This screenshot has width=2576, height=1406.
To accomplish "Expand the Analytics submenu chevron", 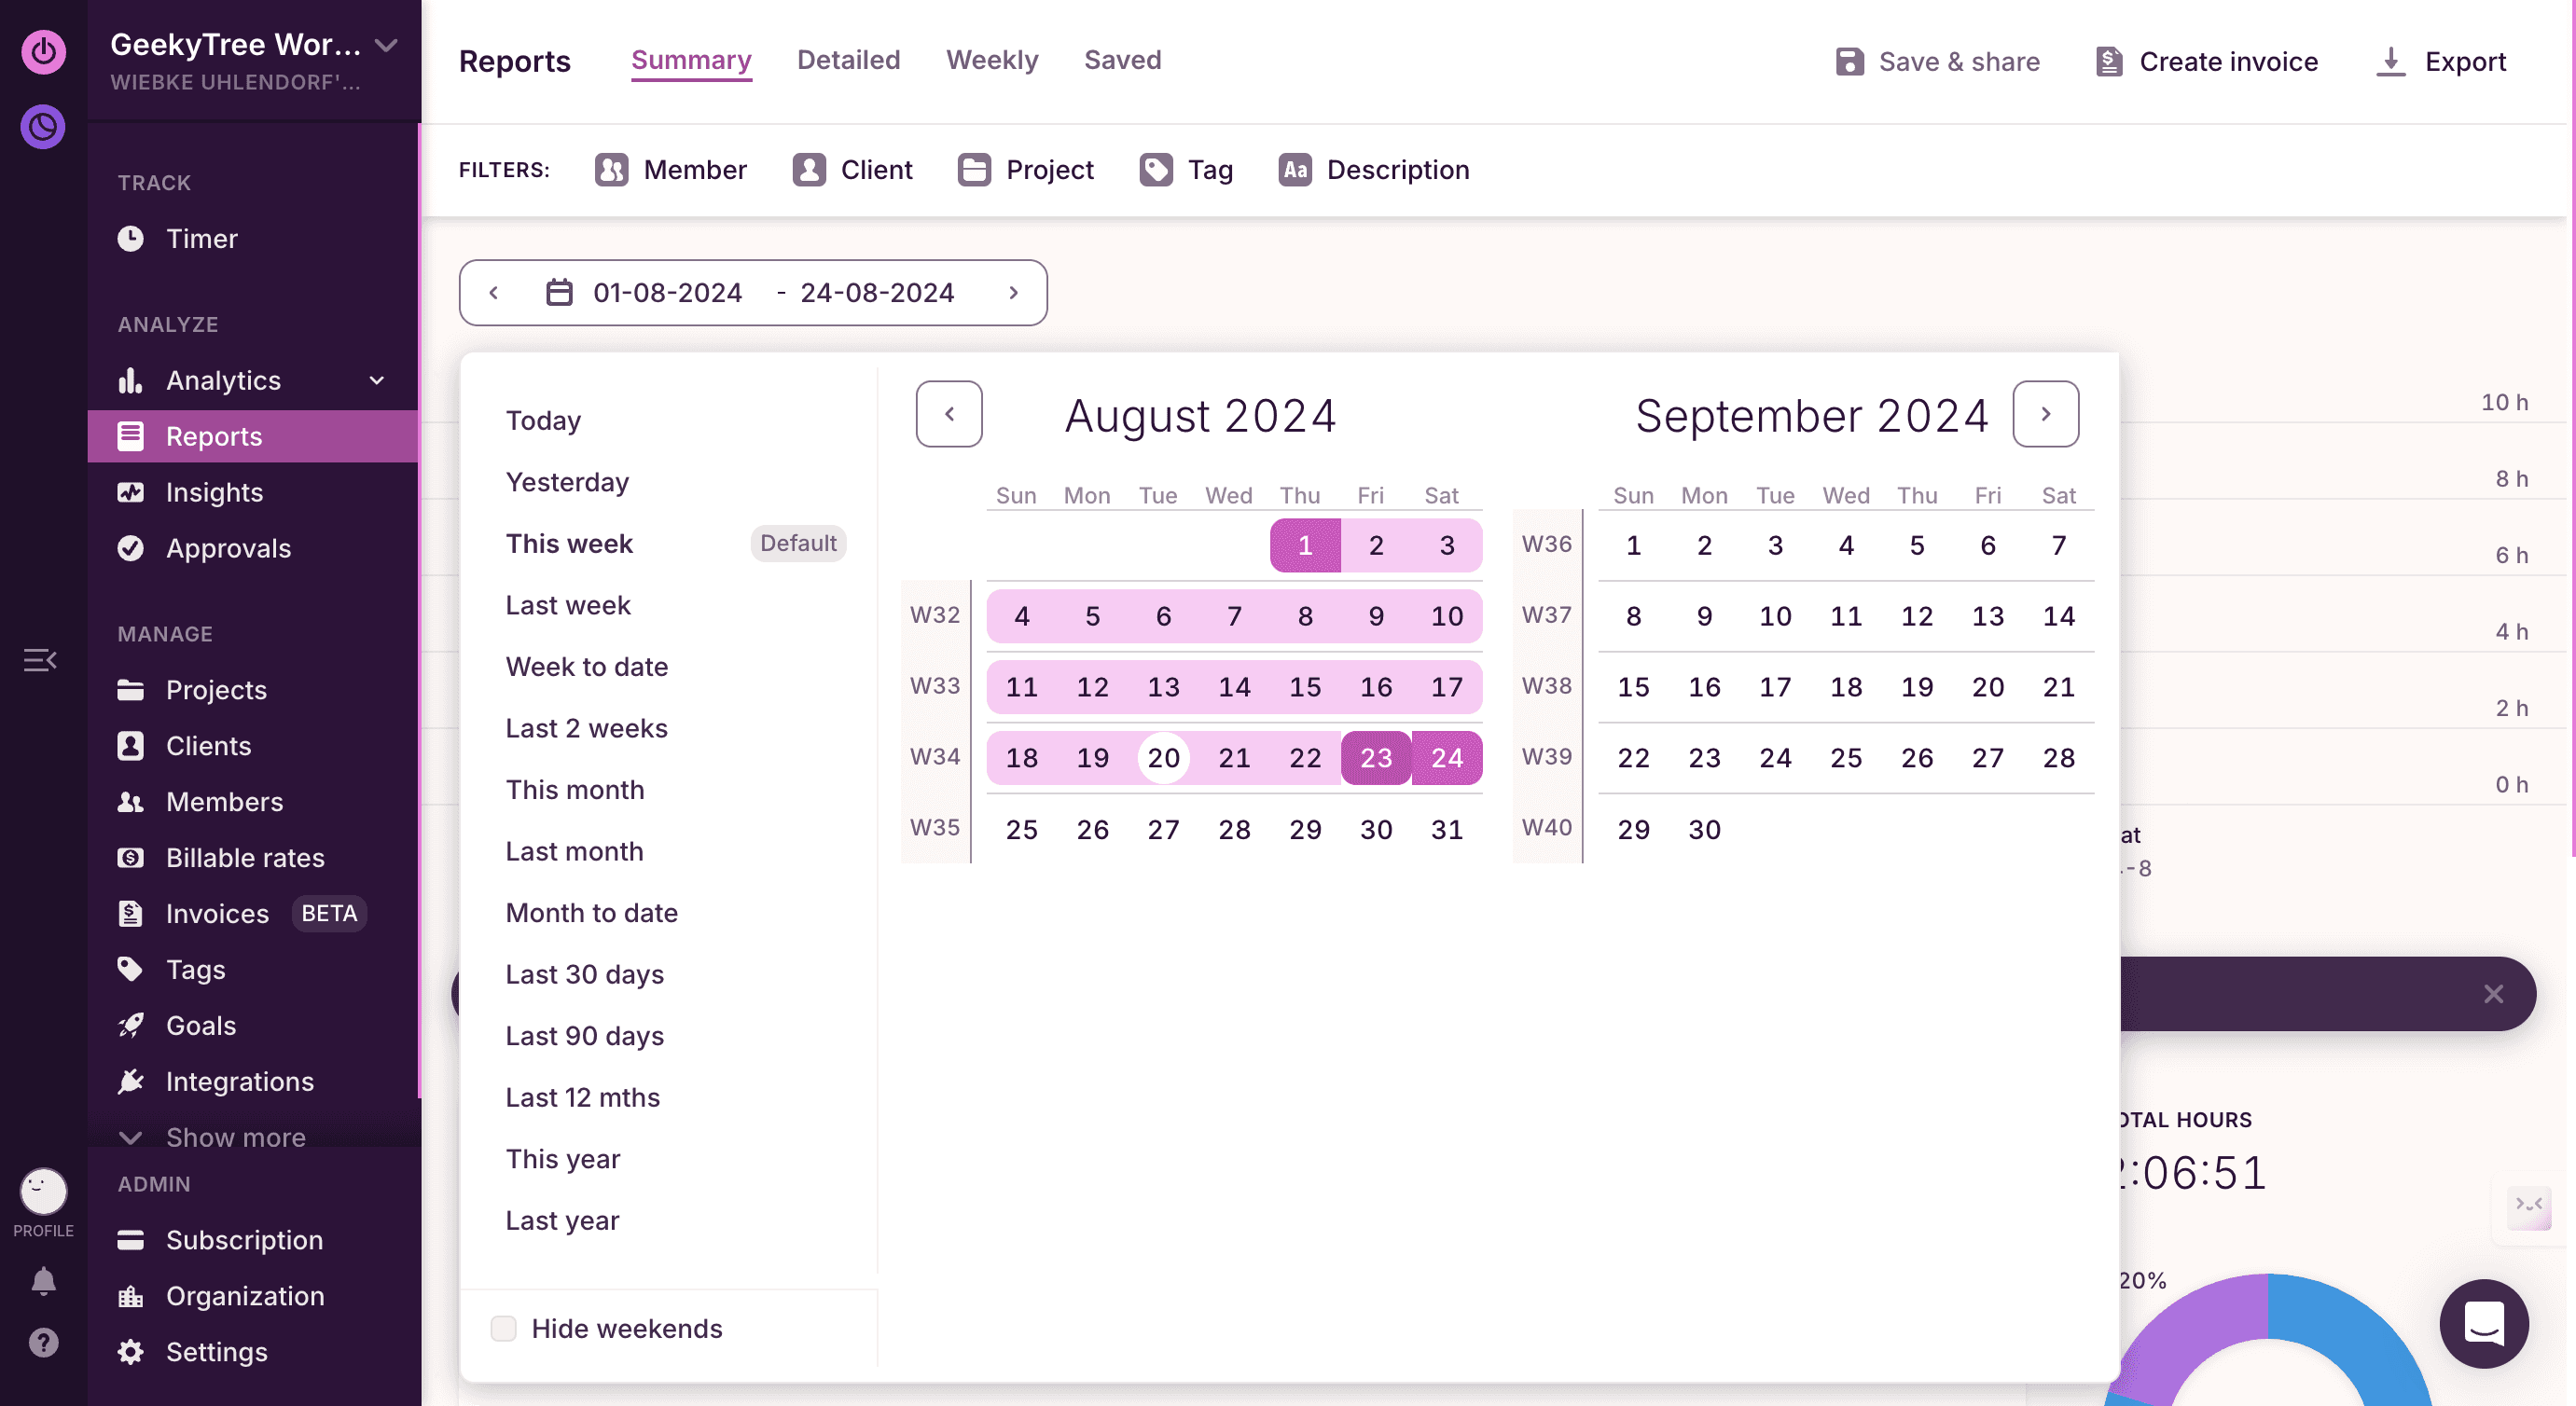I will [x=377, y=380].
